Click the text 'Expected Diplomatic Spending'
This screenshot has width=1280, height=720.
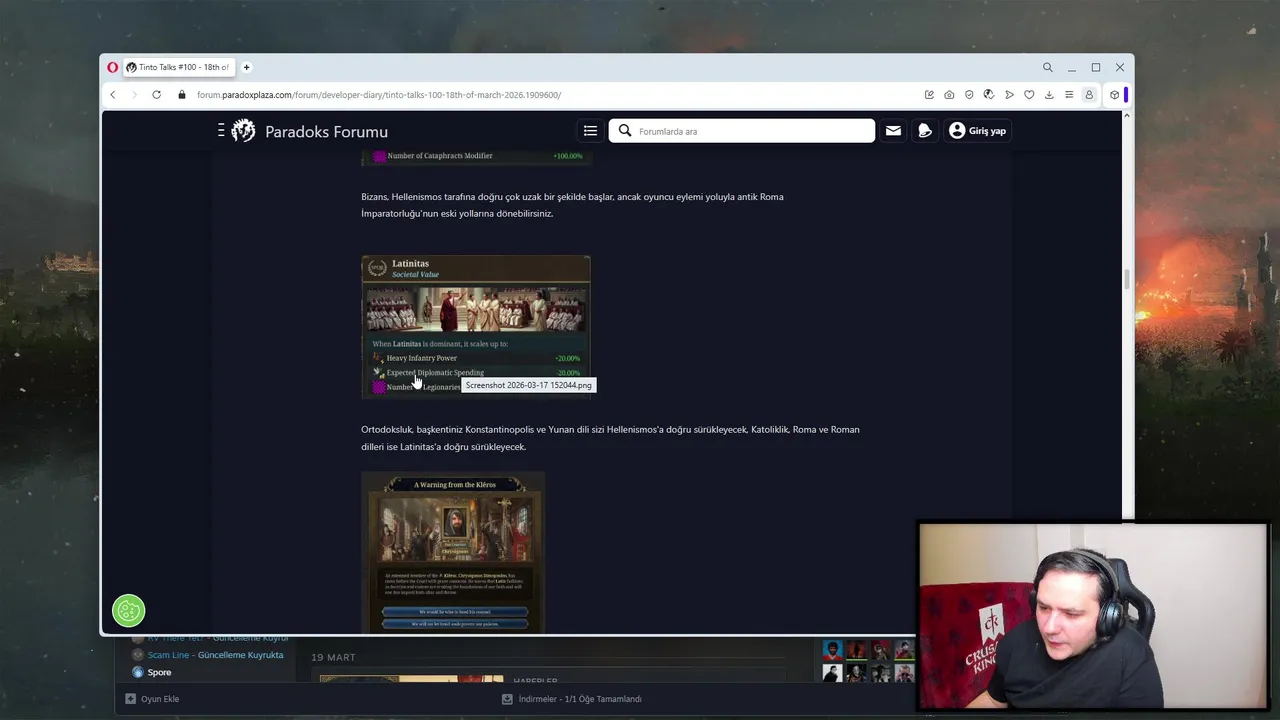(x=435, y=373)
